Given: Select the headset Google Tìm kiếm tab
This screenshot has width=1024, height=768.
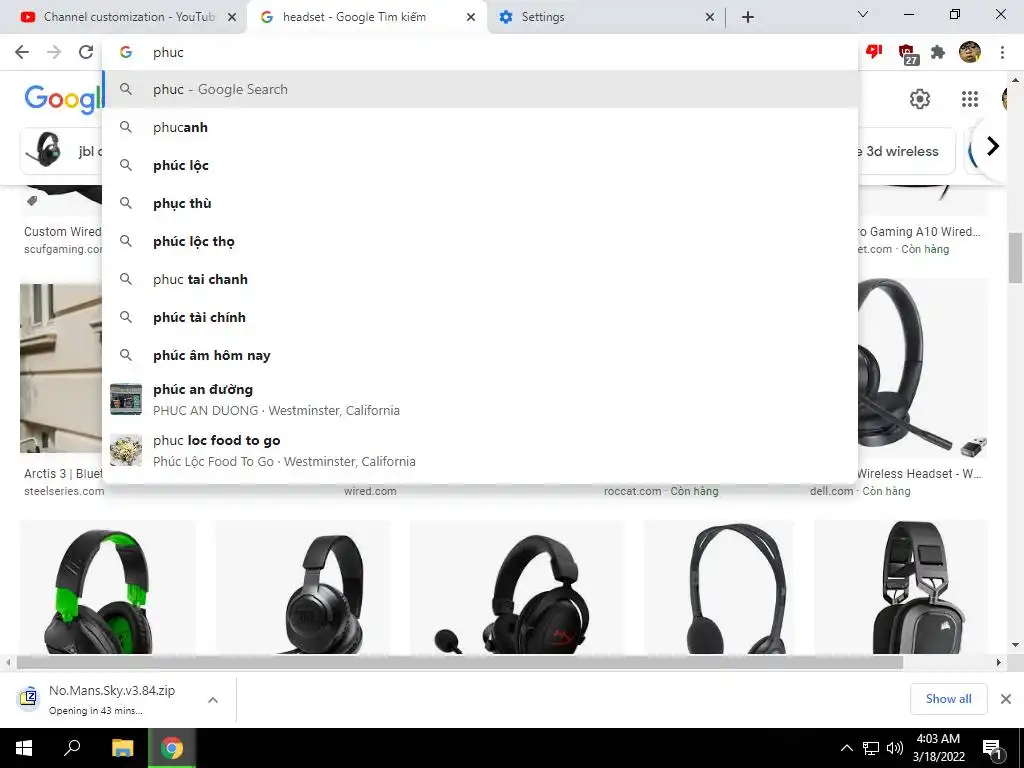Looking at the screenshot, I should coord(368,17).
